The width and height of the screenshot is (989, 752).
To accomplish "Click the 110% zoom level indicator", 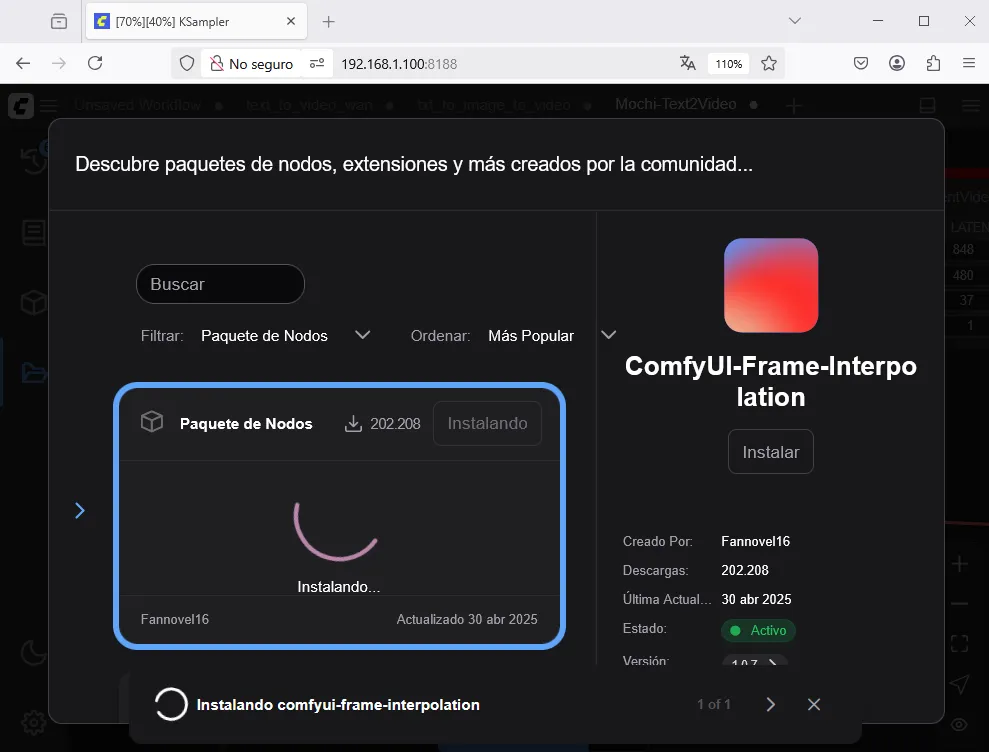I will [x=729, y=64].
